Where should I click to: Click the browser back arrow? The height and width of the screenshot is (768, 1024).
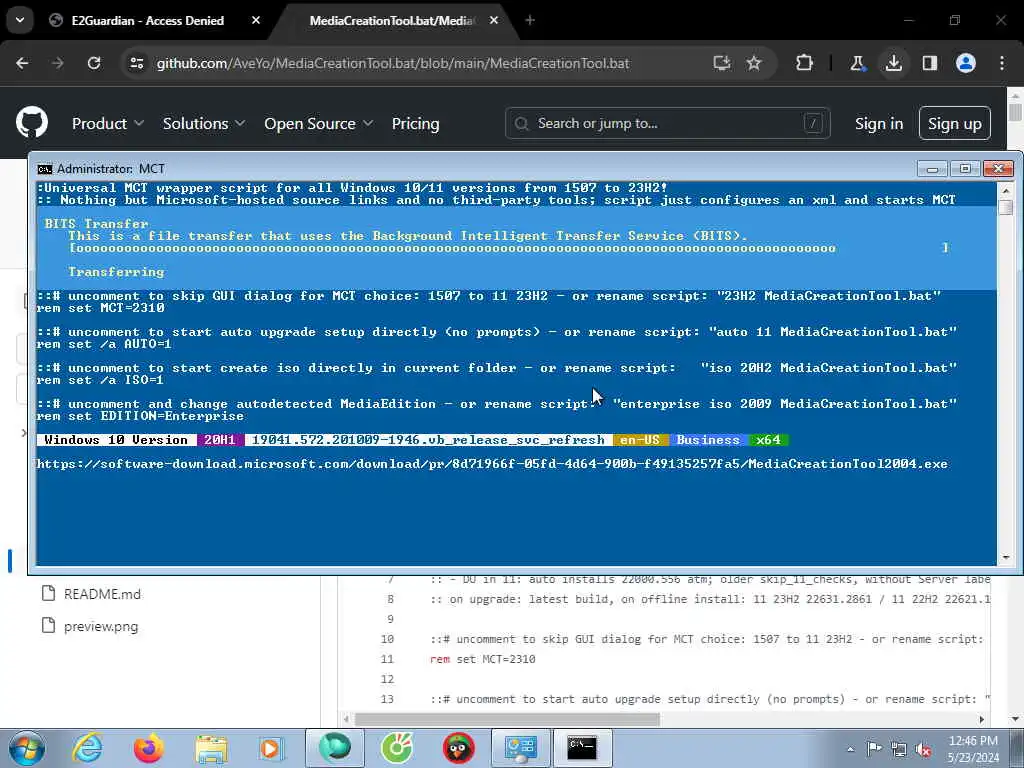click(22, 63)
